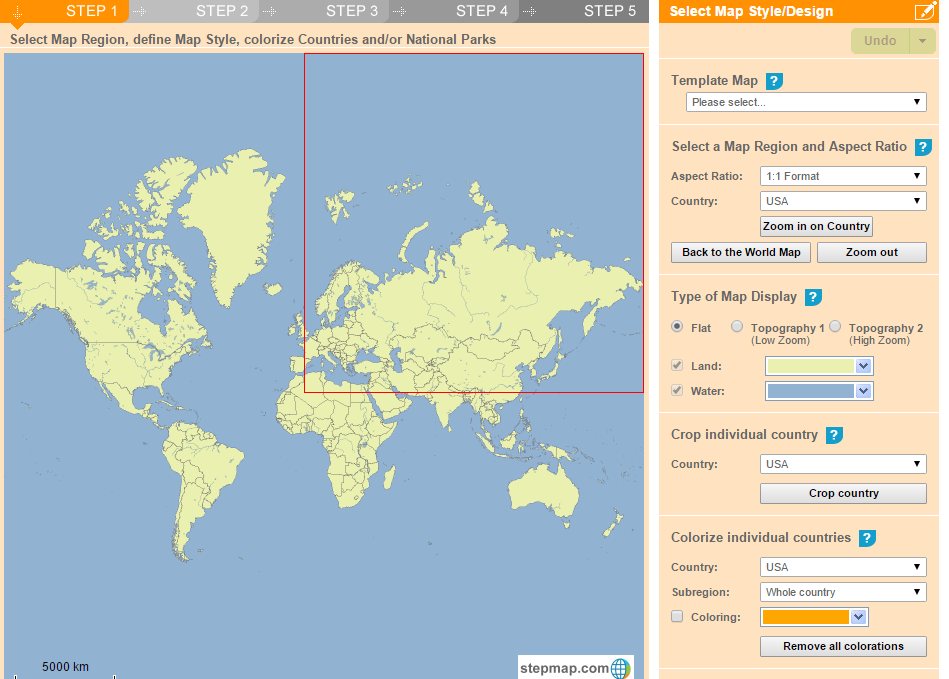
Task: Select the Topography 1 radio button
Action: click(736, 326)
